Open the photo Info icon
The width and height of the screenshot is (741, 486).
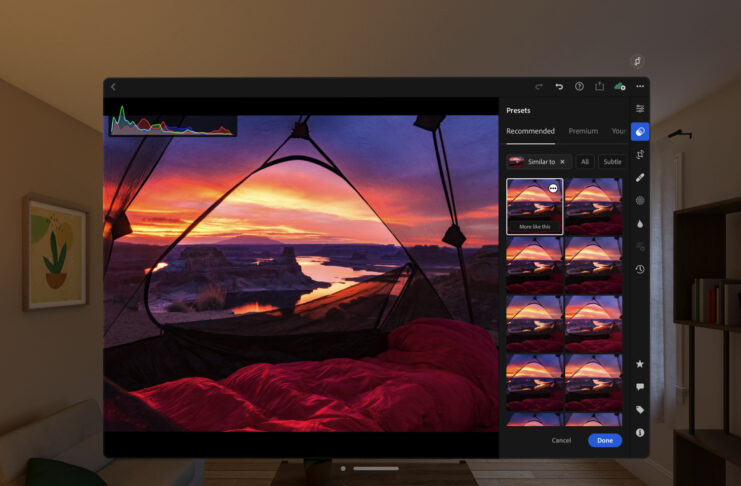[x=640, y=433]
